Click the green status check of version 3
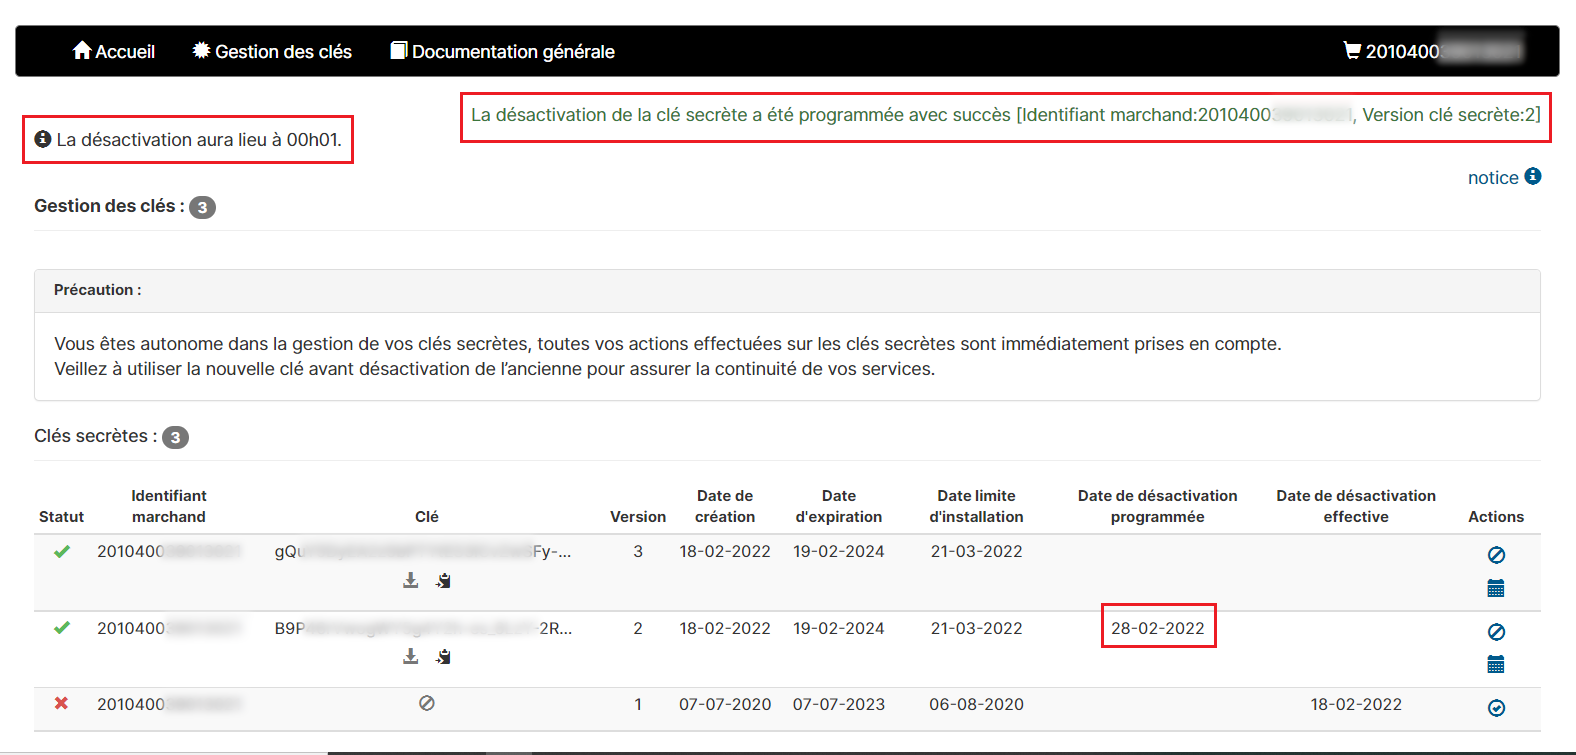 click(62, 551)
